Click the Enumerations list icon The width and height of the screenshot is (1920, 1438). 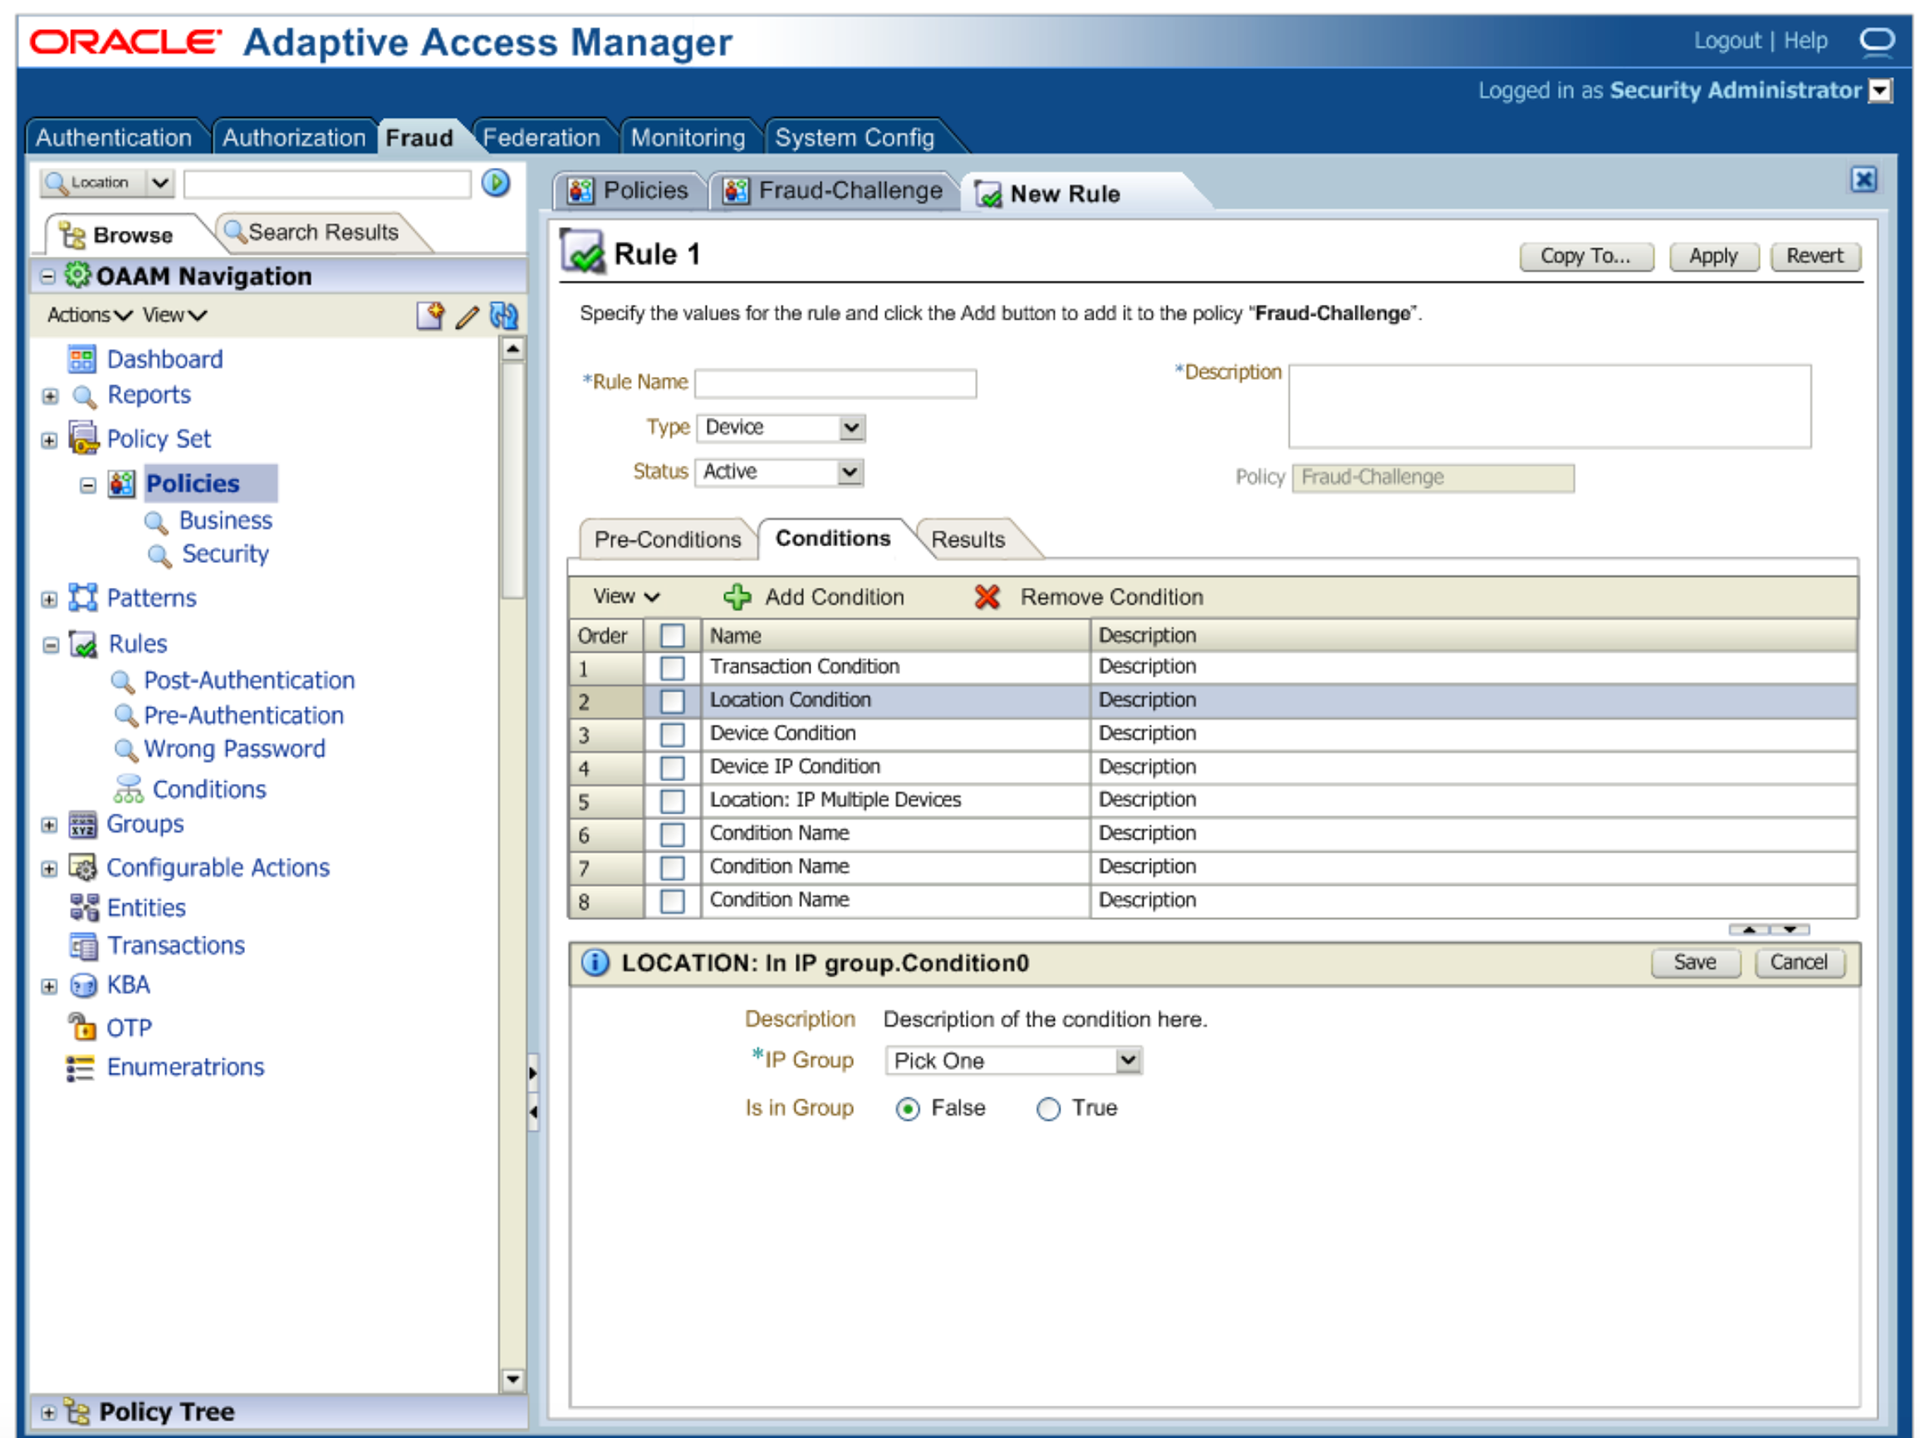pyautogui.click(x=80, y=1067)
